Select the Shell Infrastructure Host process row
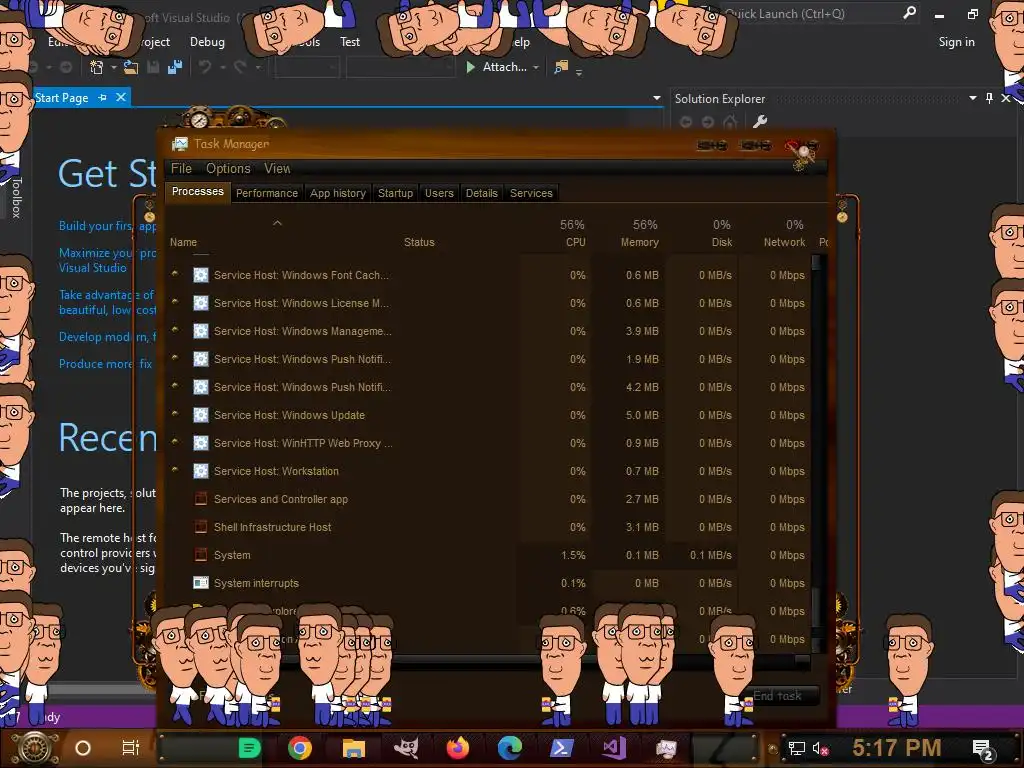Viewport: 1024px width, 768px height. point(488,527)
